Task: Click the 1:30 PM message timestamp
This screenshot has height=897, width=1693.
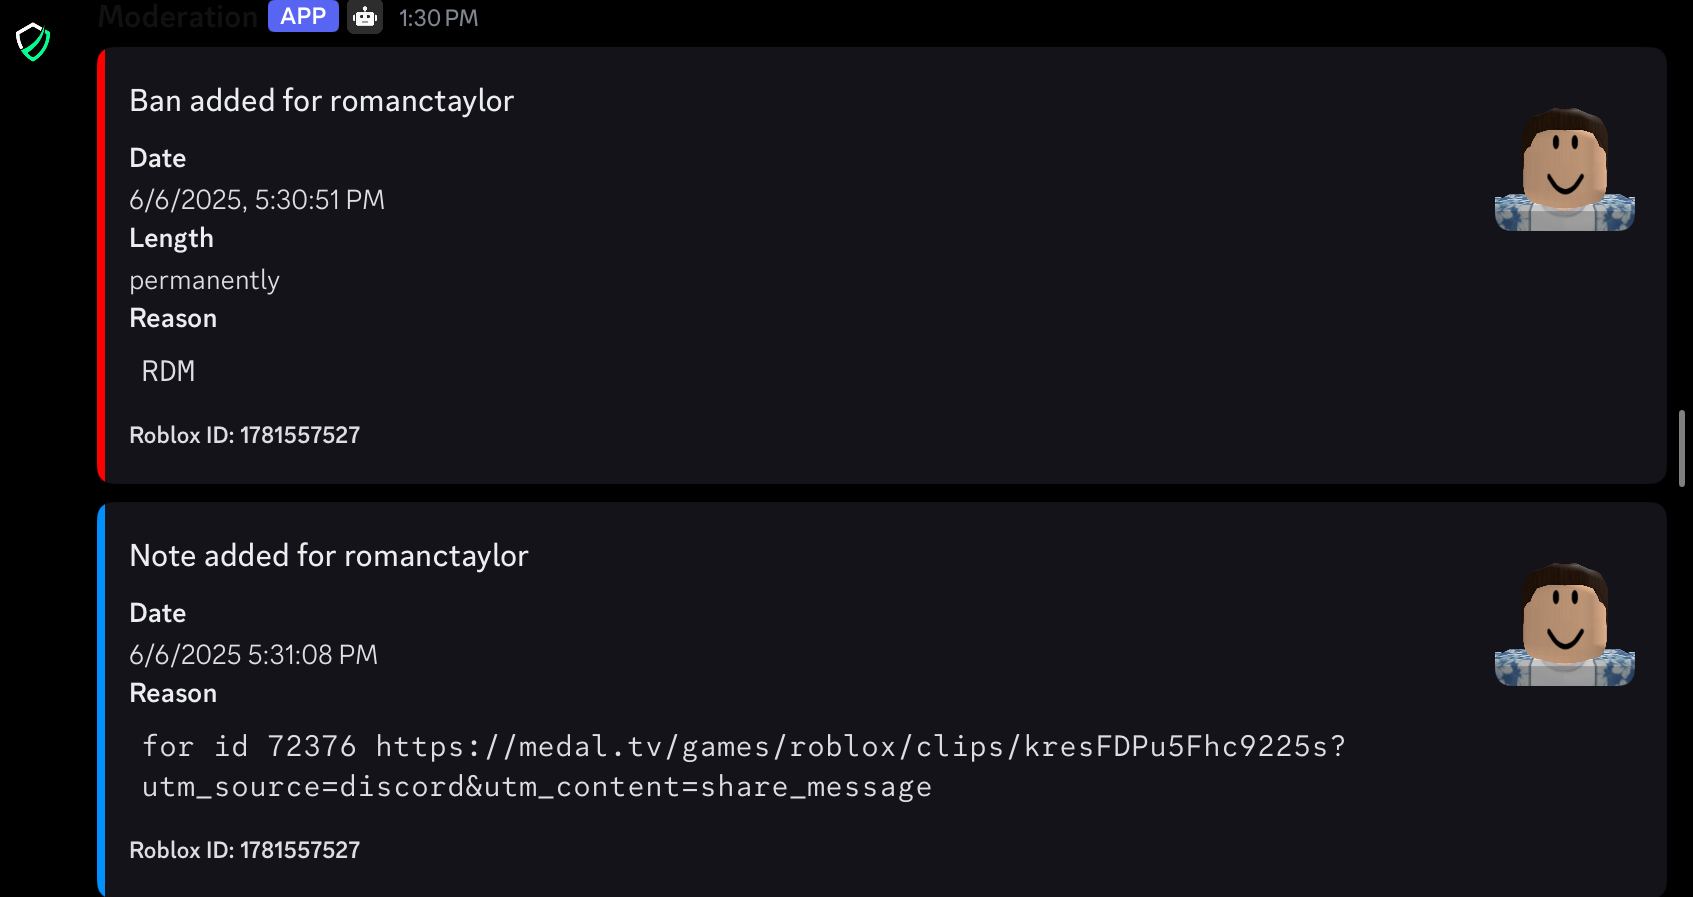Action: [x=438, y=18]
